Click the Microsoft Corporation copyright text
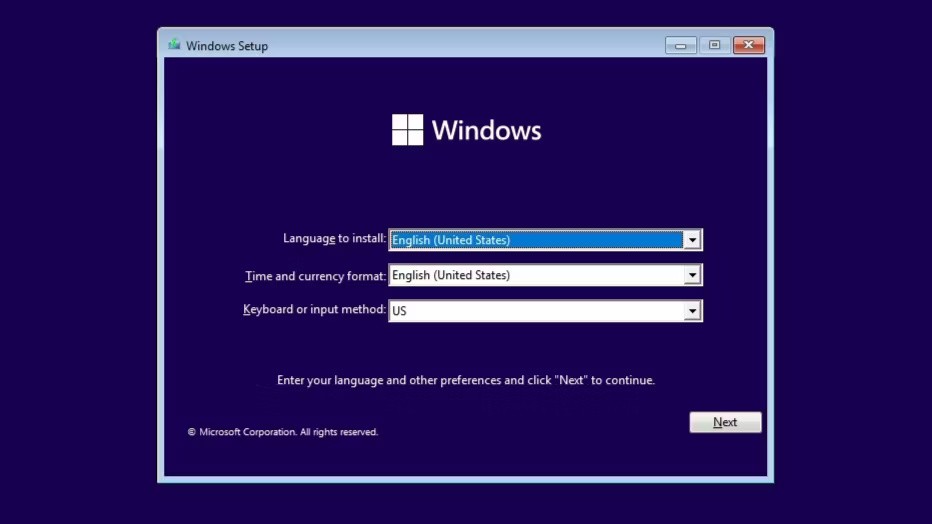 click(x=283, y=432)
